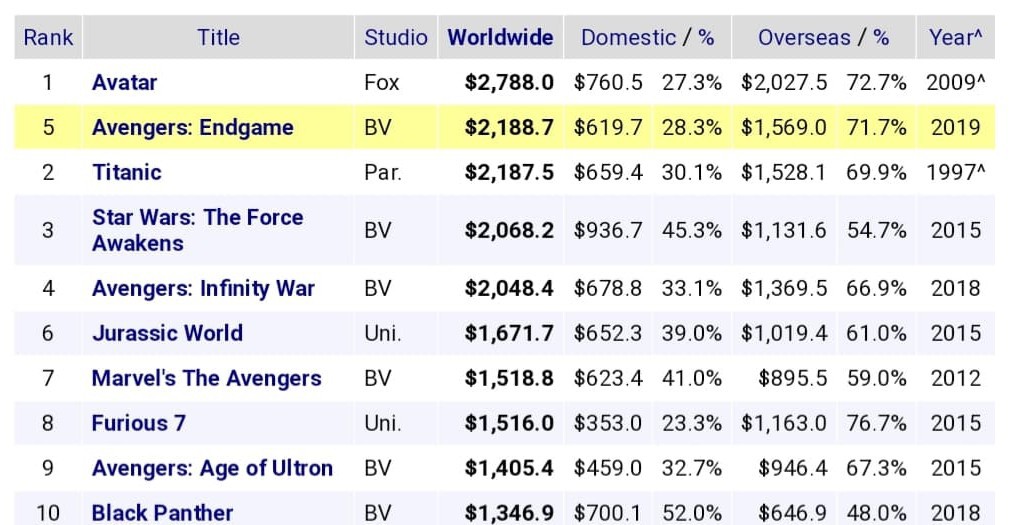The width and height of the screenshot is (1019, 525).
Task: Sort by Domestic percent symbol link
Action: pos(706,38)
